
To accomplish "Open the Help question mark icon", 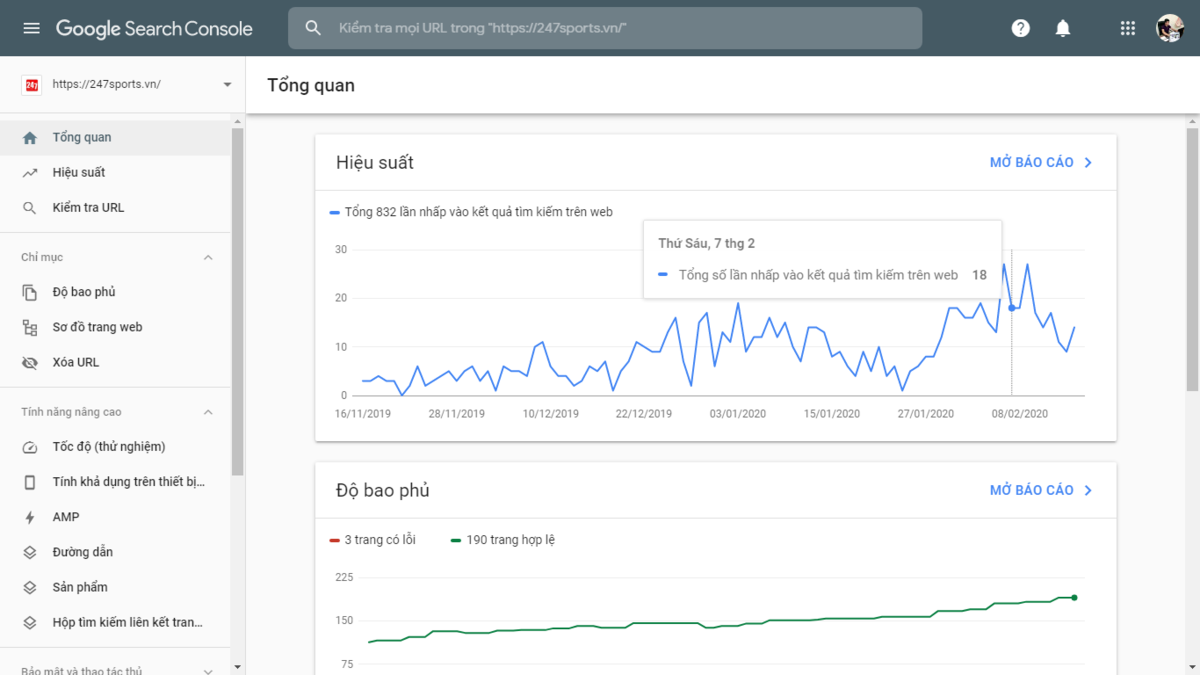I will point(1020,28).
